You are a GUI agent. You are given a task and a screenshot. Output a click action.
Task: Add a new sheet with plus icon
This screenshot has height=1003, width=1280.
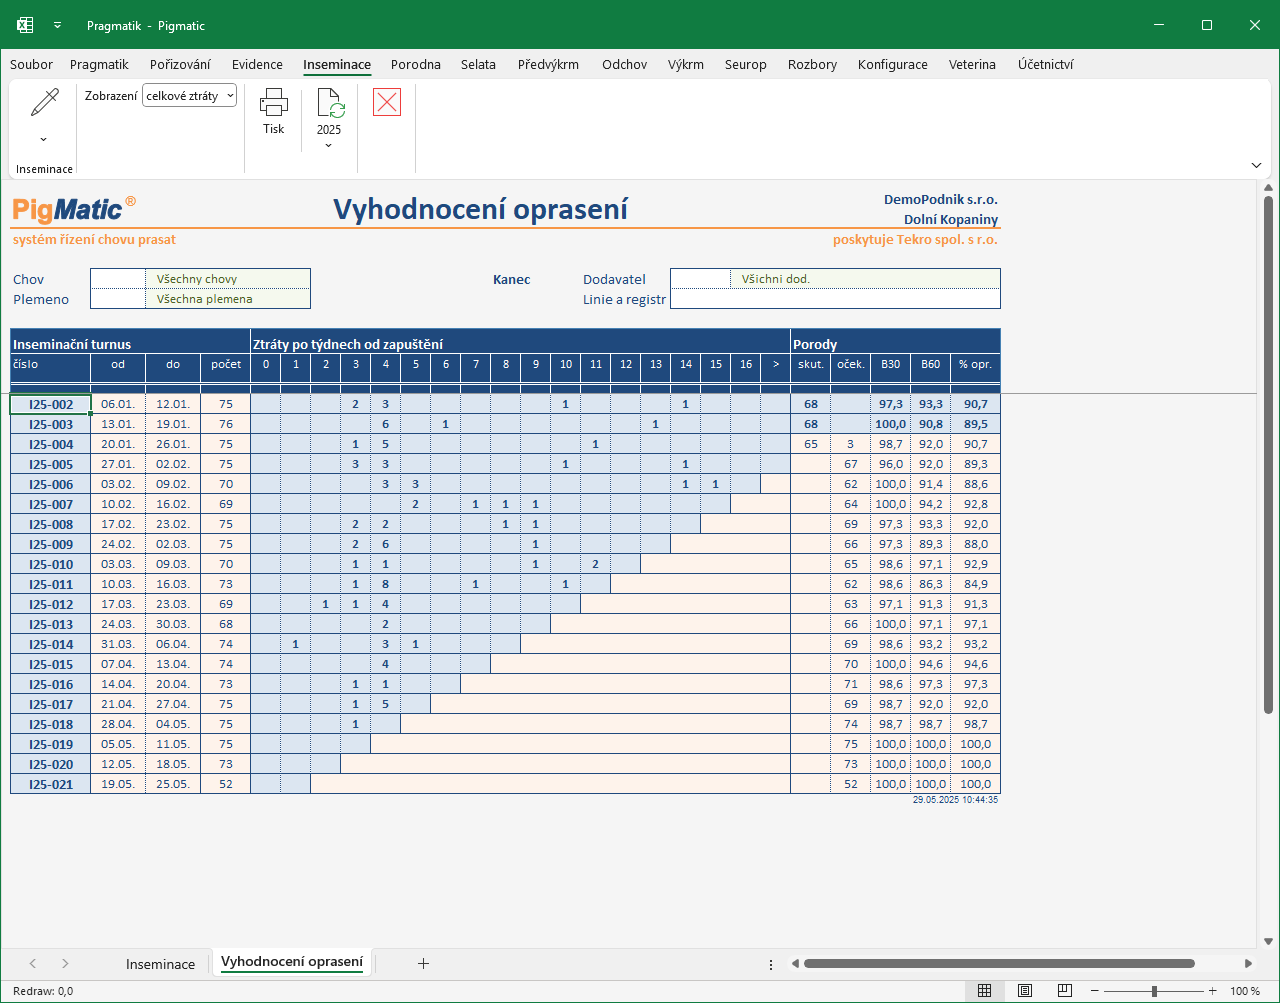tap(423, 963)
